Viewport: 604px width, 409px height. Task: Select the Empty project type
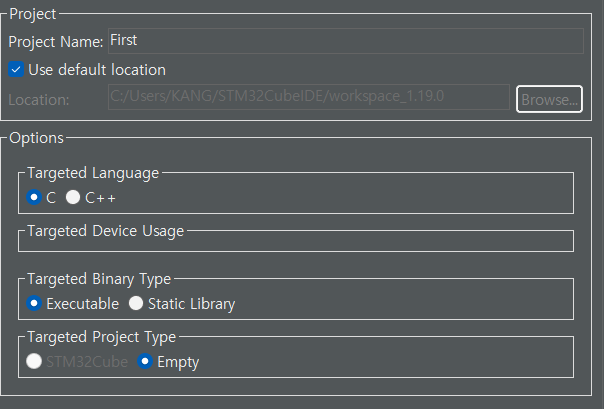145,361
